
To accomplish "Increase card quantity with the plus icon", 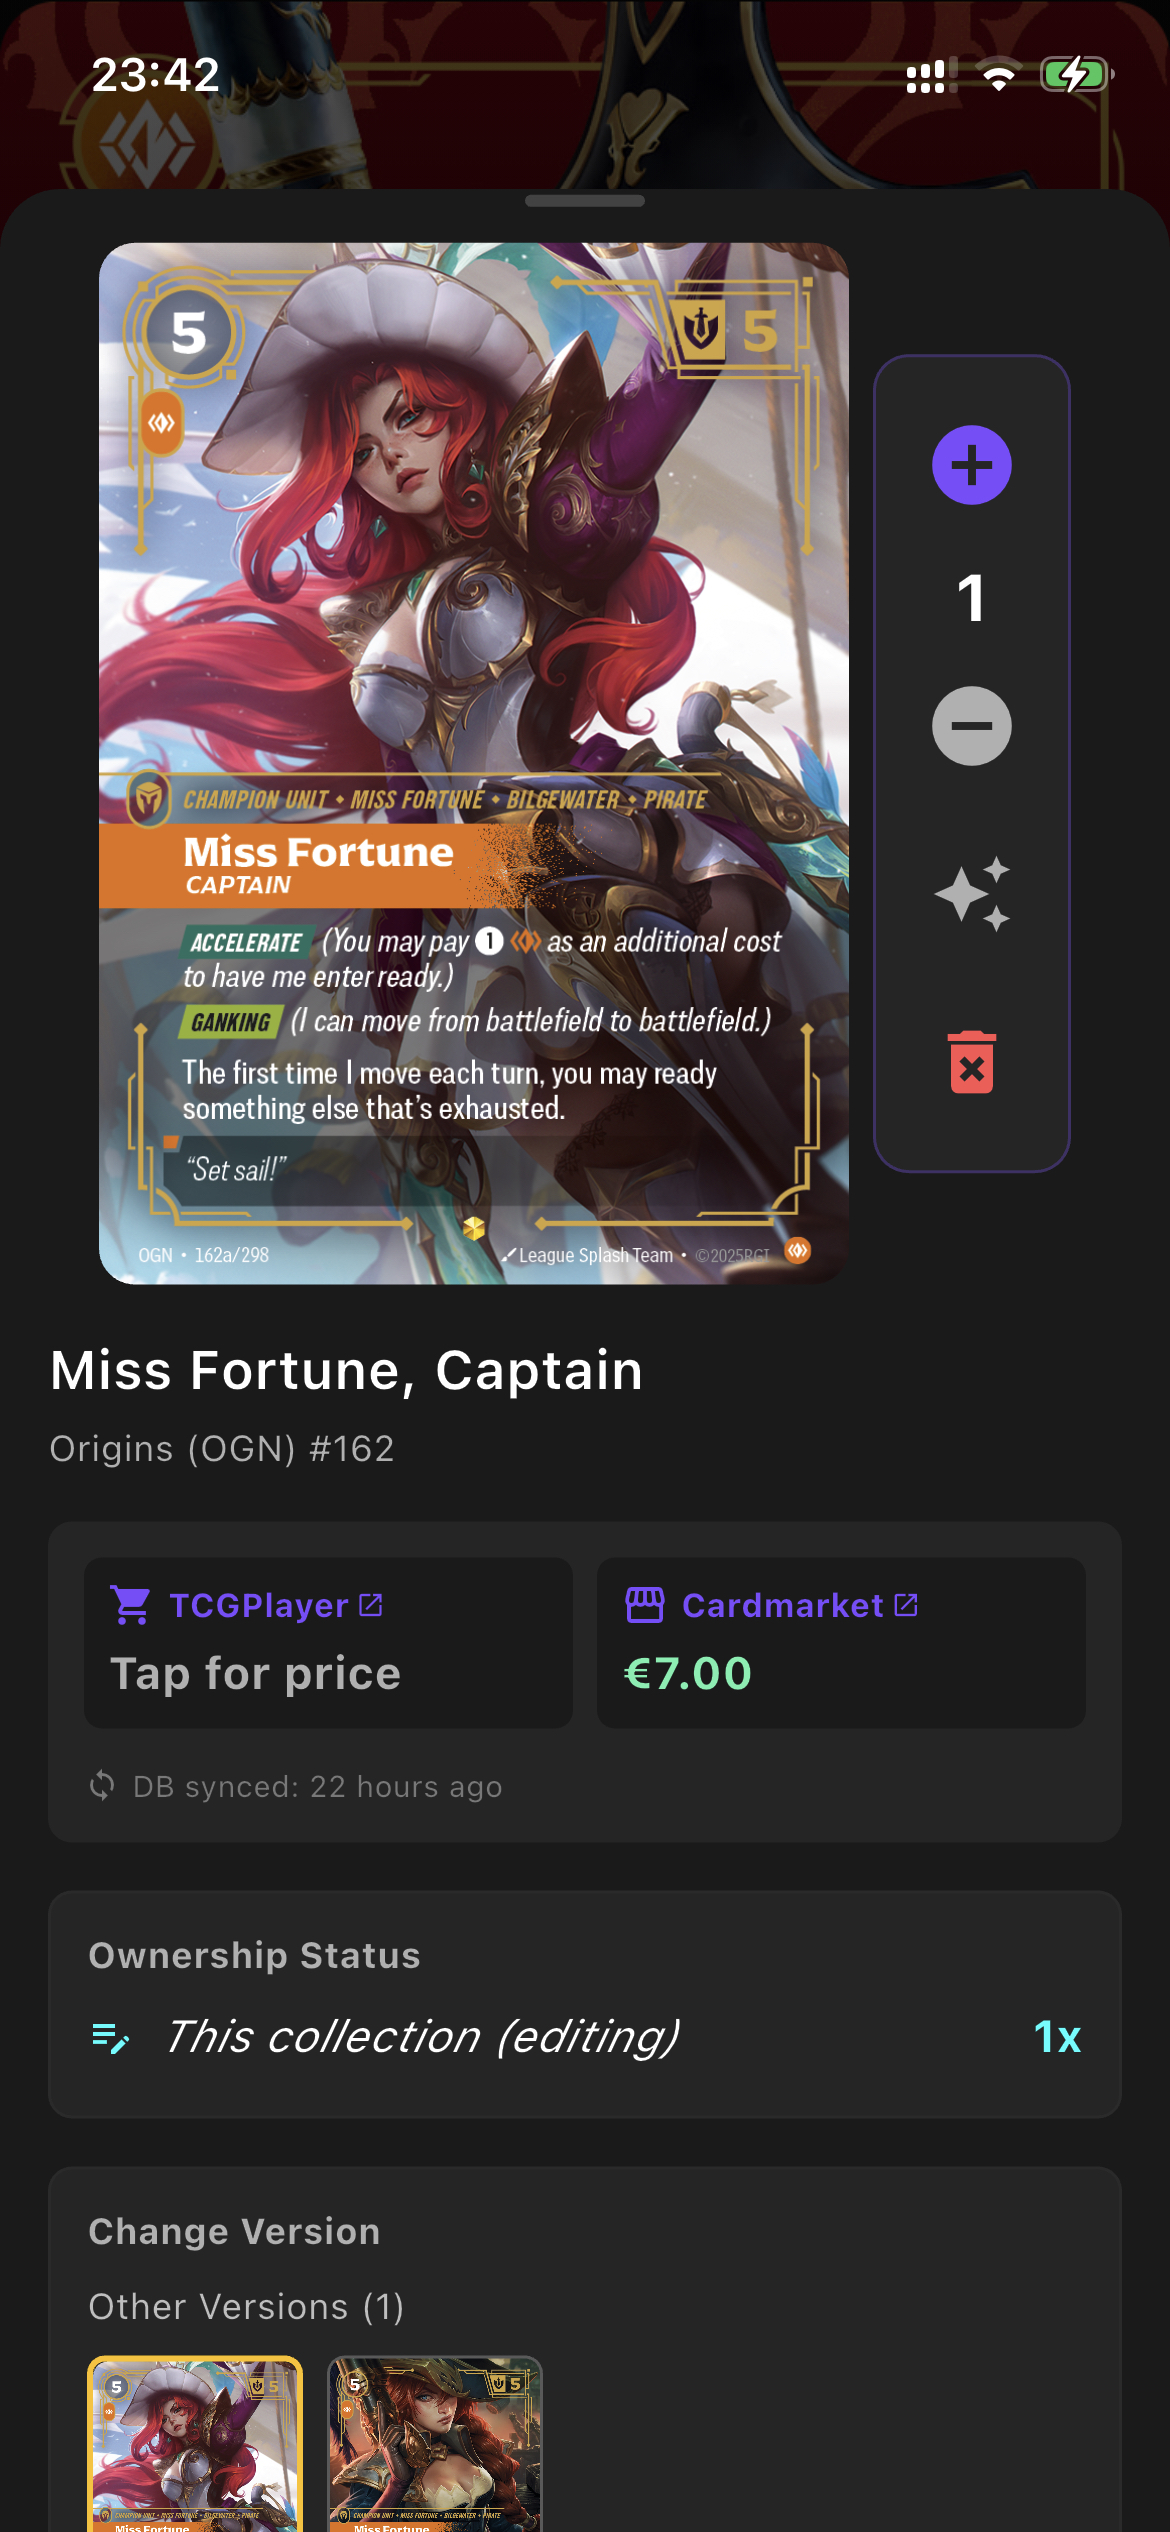I will tap(971, 463).
